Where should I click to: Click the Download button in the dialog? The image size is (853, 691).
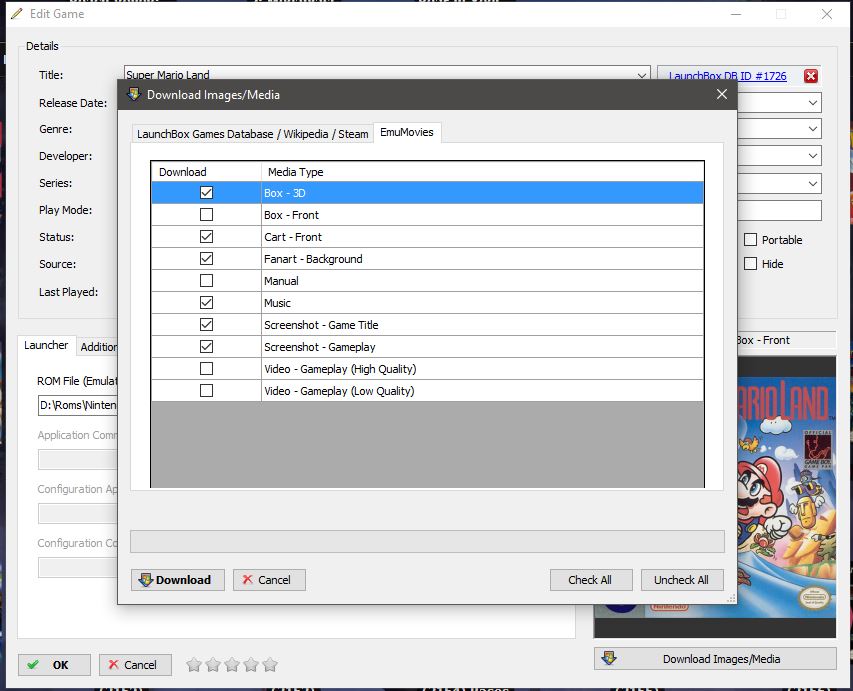tap(177, 579)
